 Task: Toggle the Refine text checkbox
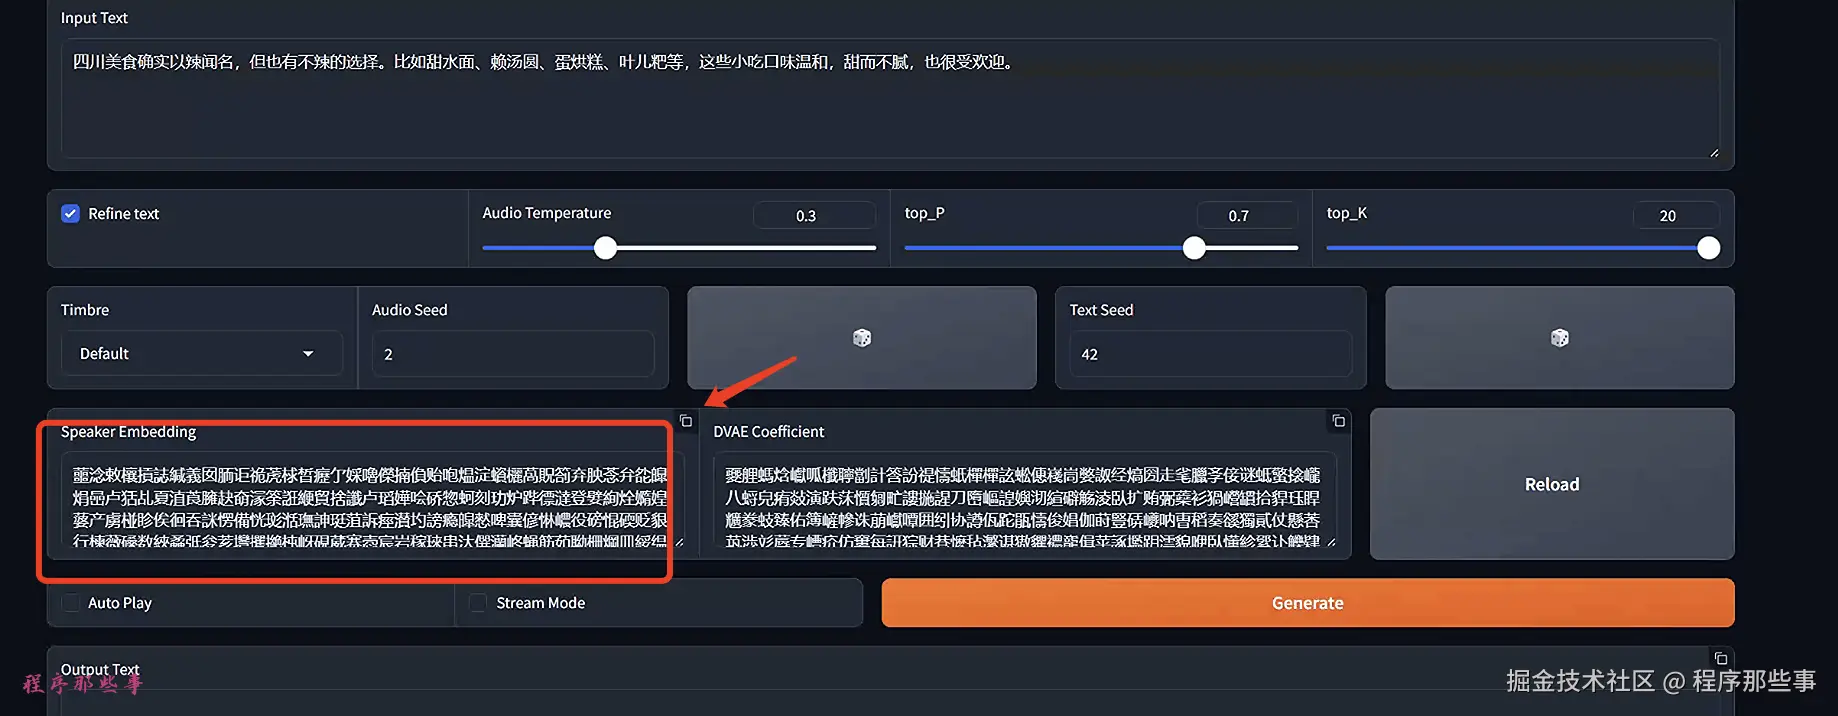(x=71, y=214)
